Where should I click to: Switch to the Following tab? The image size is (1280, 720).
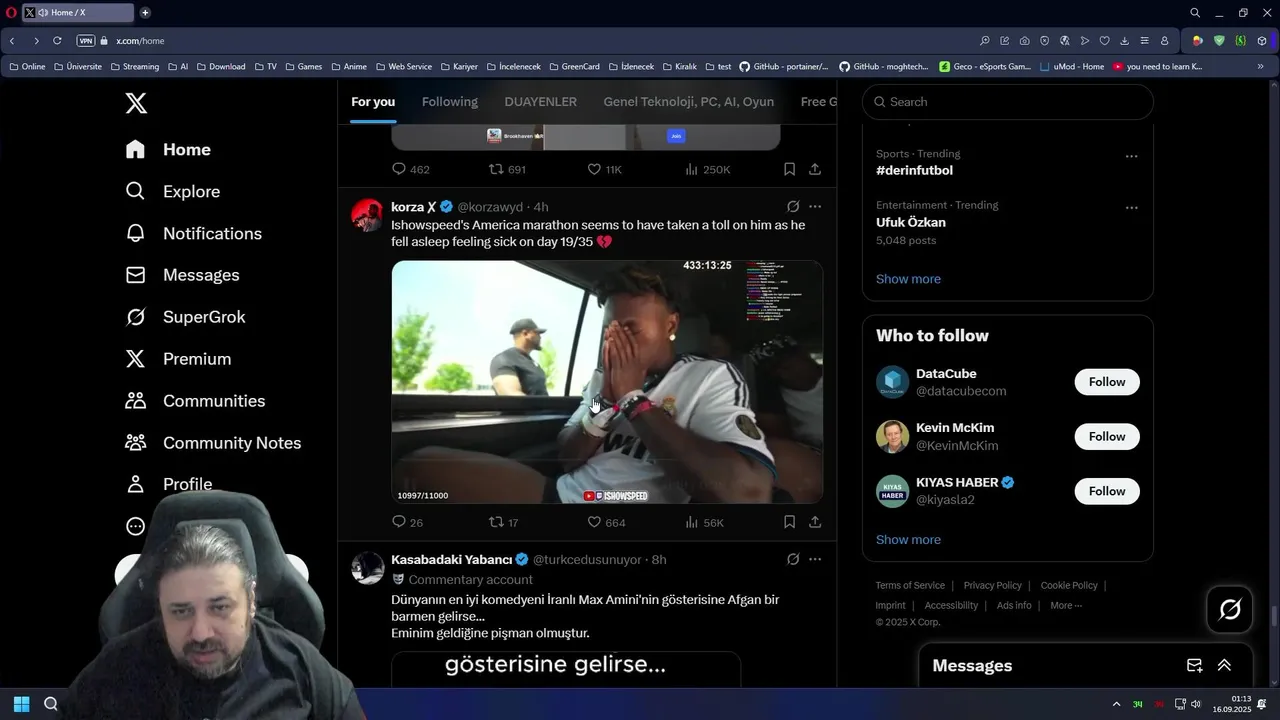[x=450, y=102]
